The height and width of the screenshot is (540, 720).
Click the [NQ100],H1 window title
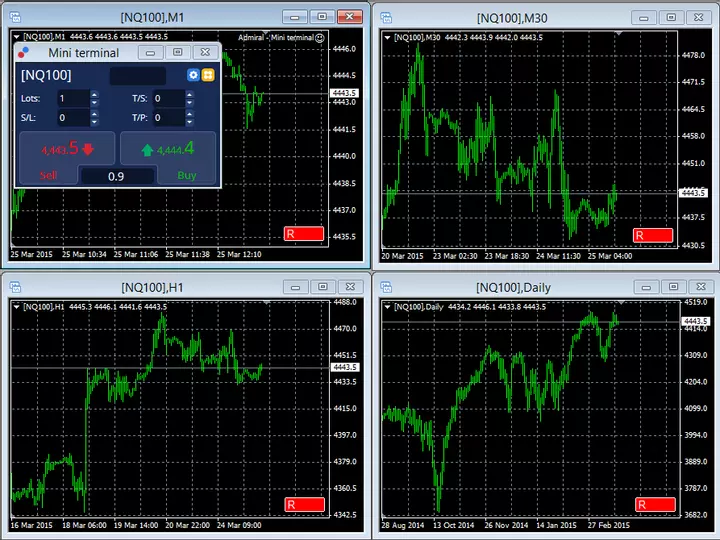coord(152,287)
